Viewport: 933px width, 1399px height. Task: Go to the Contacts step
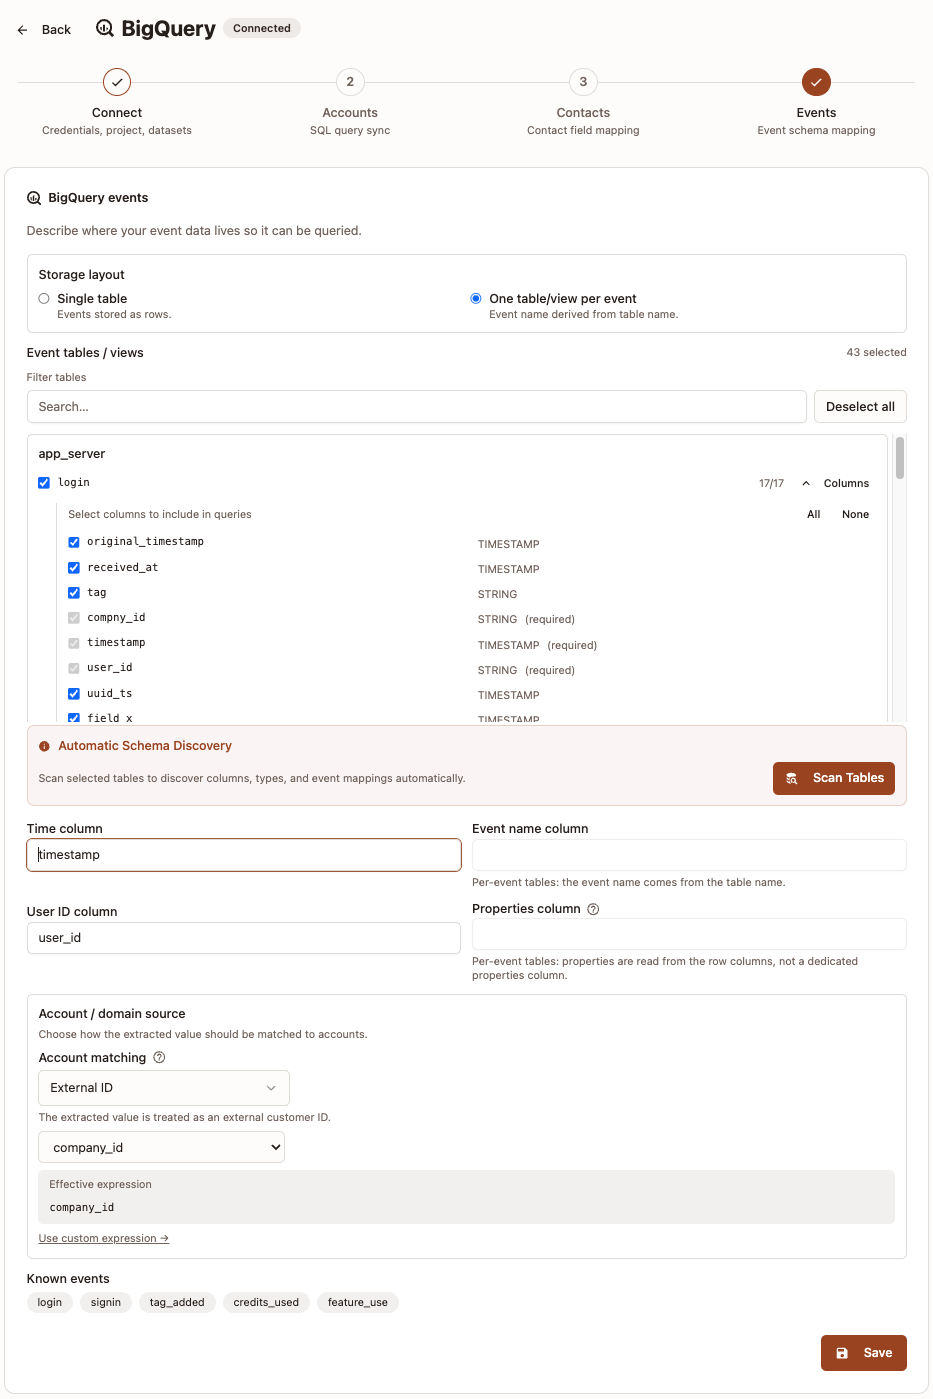pos(583,82)
